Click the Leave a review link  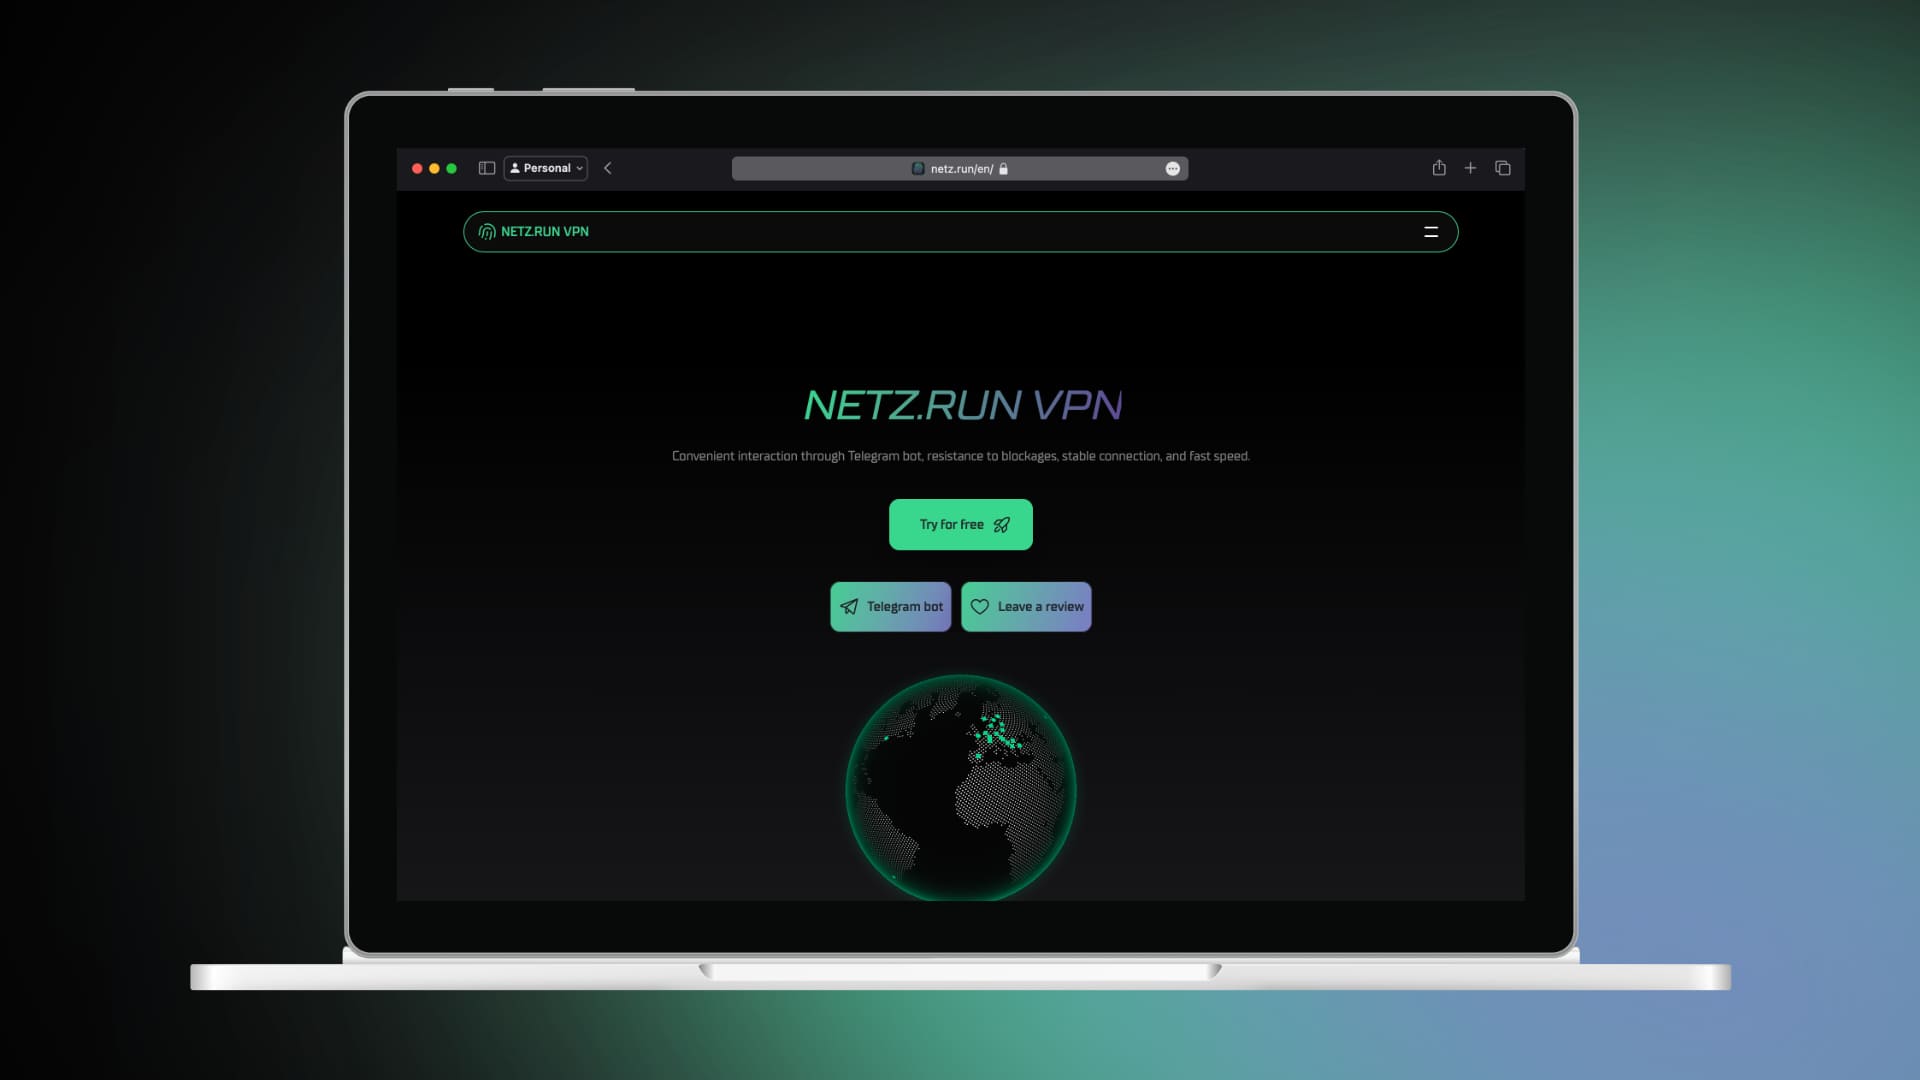tap(1026, 605)
